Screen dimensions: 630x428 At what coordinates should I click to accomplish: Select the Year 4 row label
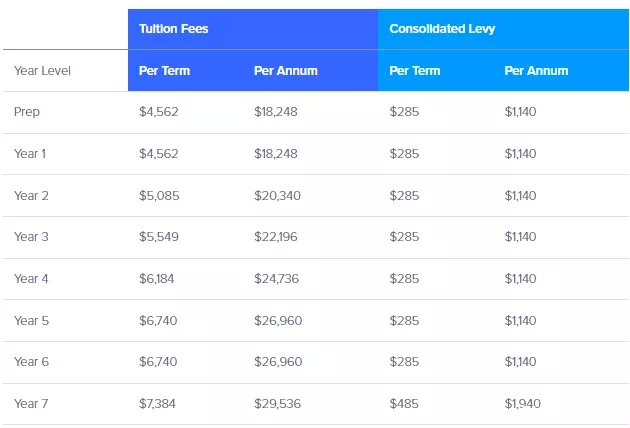31,279
